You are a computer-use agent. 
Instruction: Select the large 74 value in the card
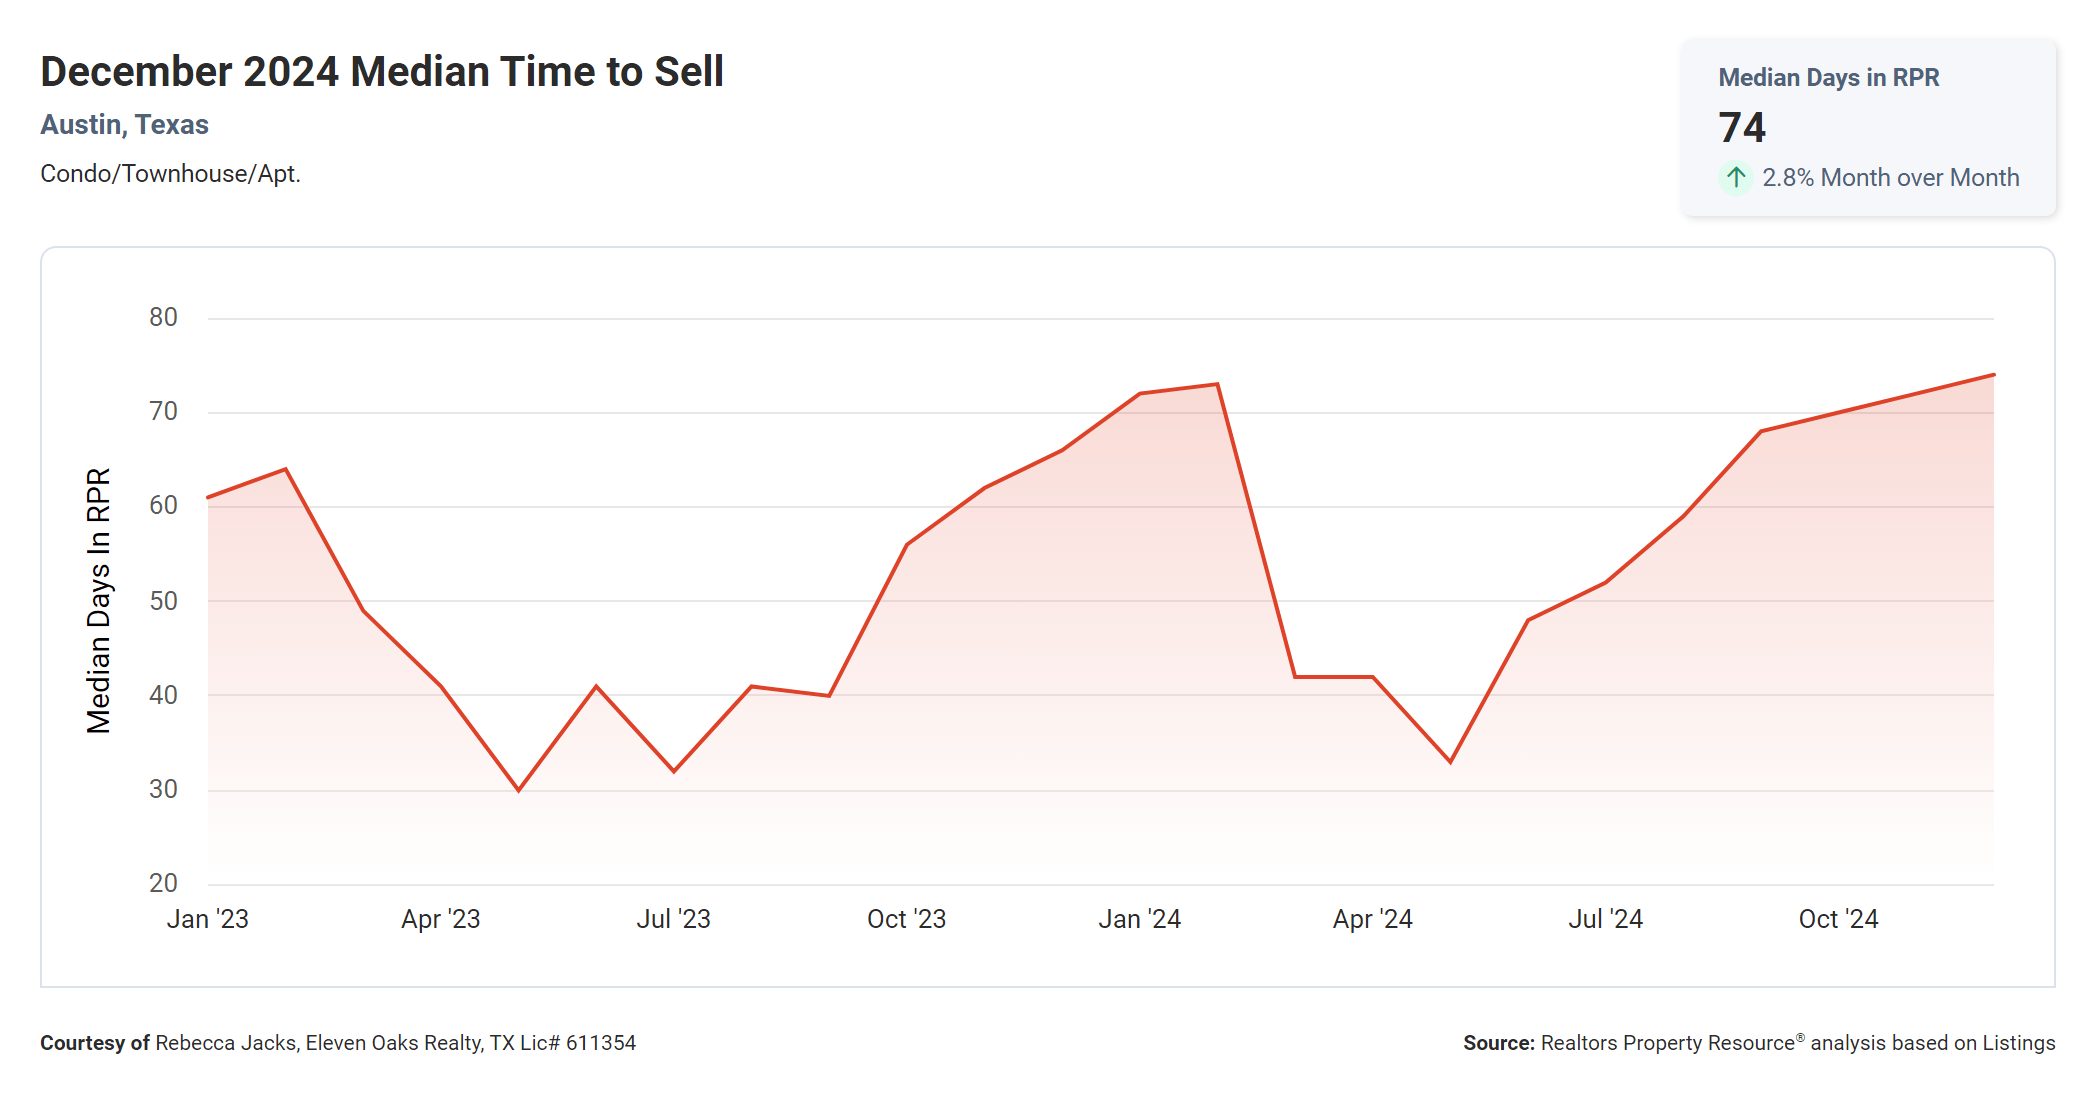click(x=1742, y=128)
